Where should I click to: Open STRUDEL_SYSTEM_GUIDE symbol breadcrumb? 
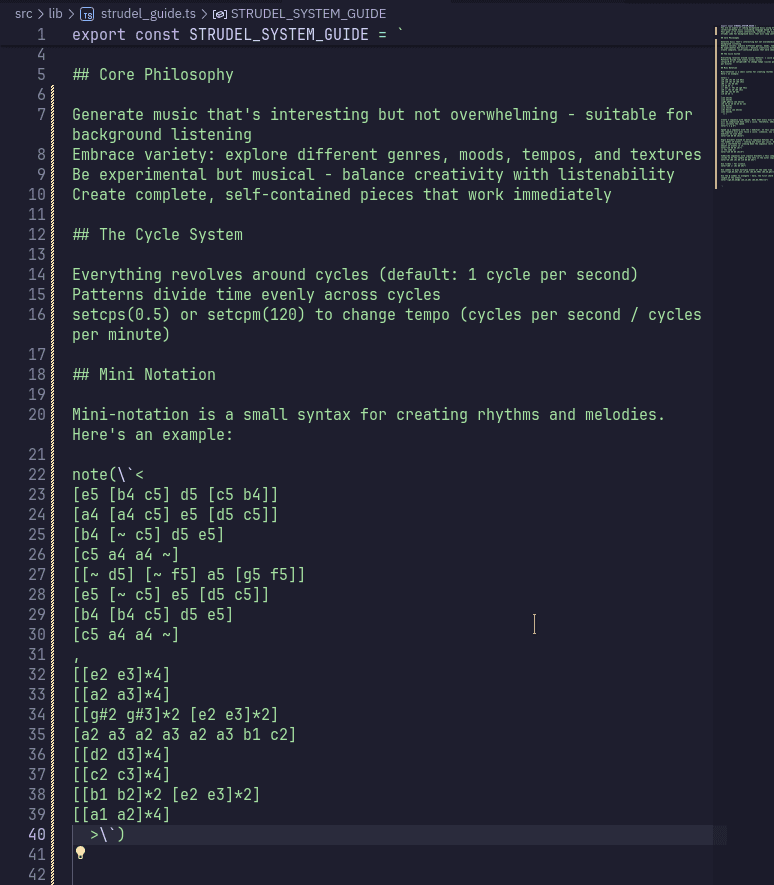309,14
